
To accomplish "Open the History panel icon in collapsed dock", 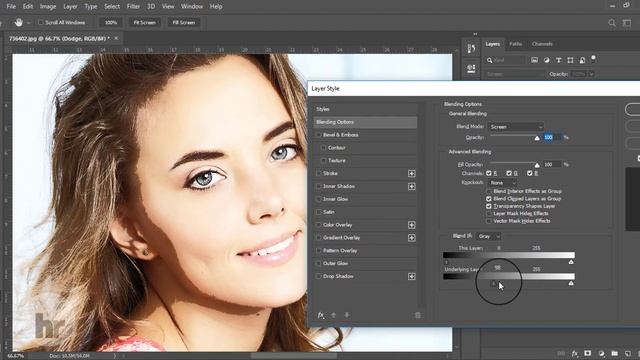I will [471, 49].
